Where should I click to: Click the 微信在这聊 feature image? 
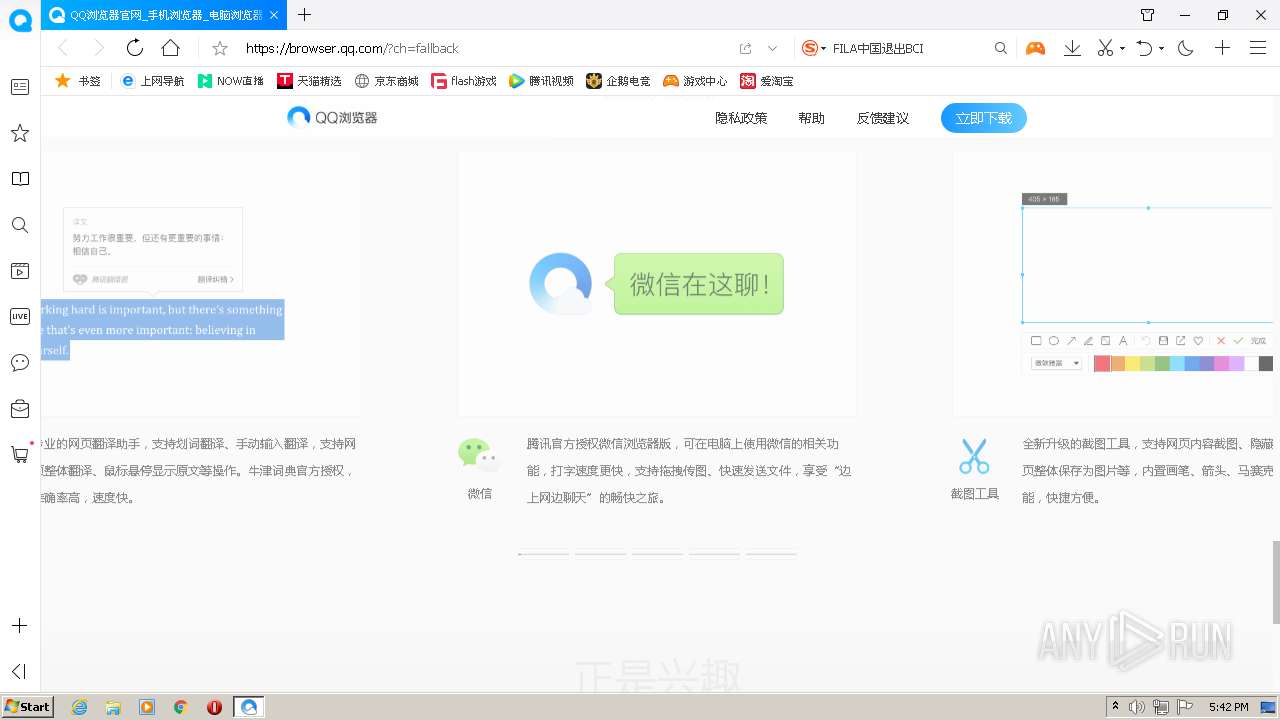(656, 284)
